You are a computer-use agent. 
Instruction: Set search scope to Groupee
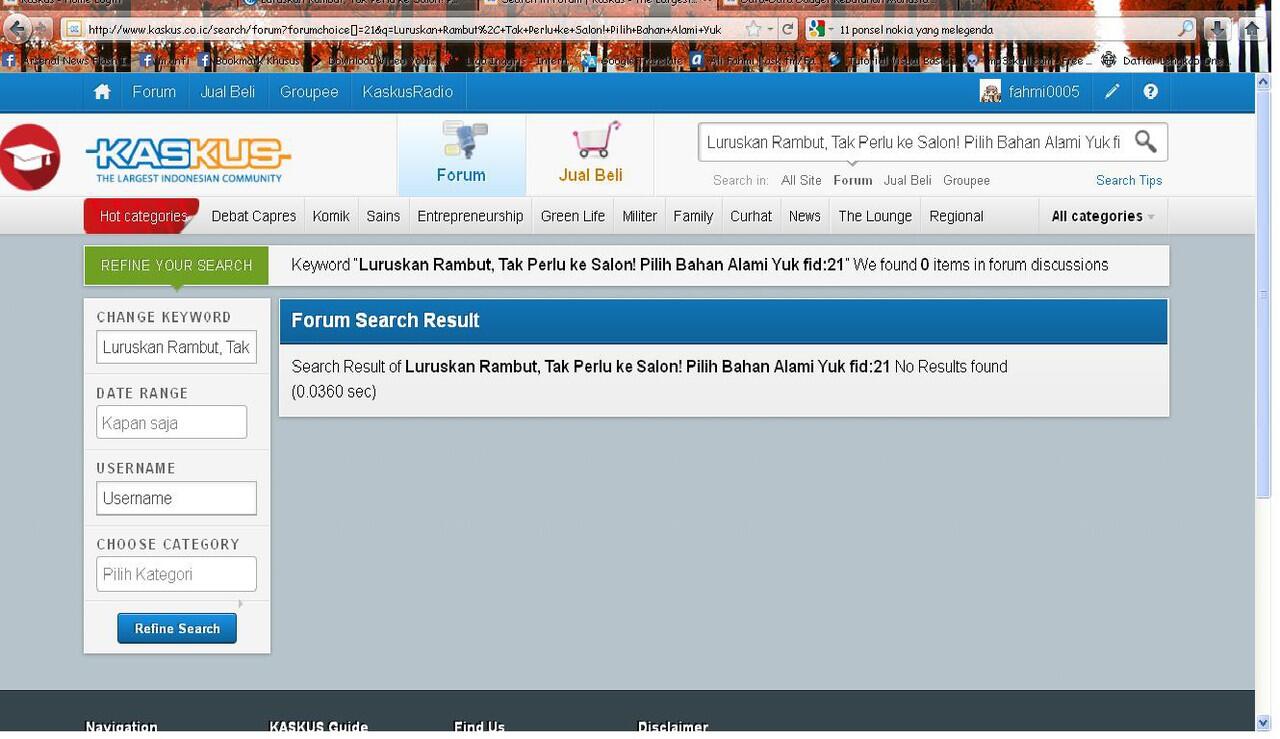coord(966,181)
